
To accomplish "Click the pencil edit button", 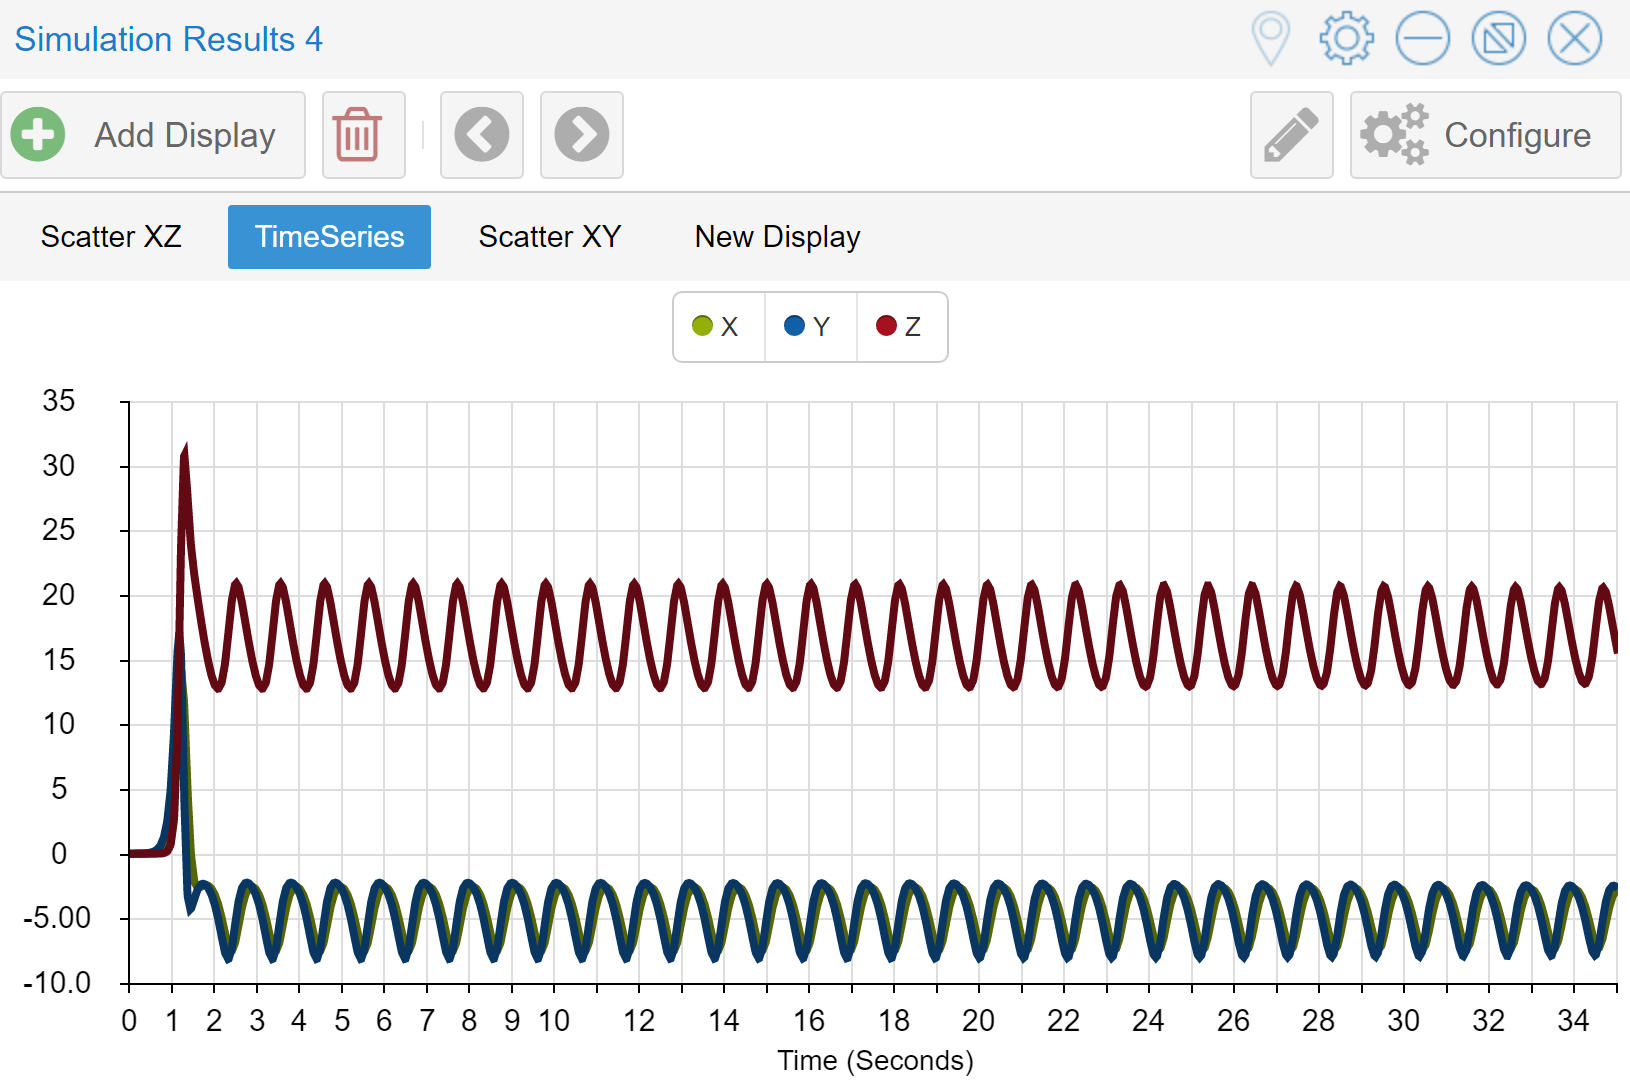I will pos(1292,135).
